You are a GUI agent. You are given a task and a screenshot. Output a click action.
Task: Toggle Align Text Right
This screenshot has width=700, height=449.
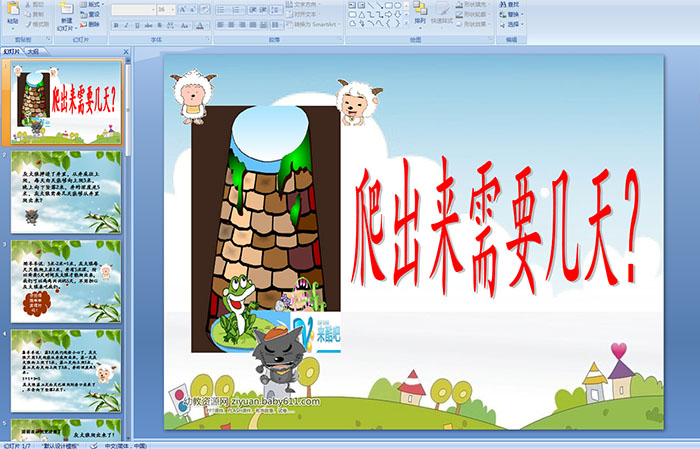(242, 25)
